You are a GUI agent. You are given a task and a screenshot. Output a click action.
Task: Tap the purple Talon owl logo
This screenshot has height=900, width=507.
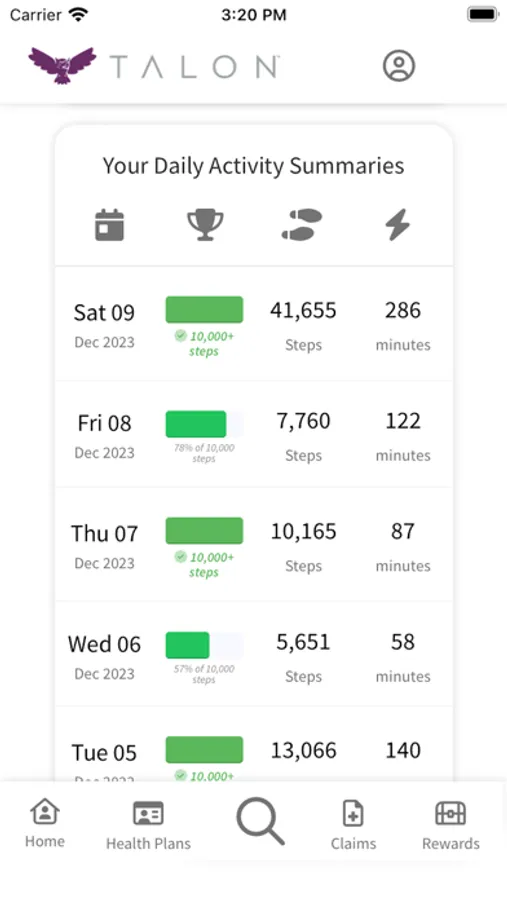coord(63,65)
